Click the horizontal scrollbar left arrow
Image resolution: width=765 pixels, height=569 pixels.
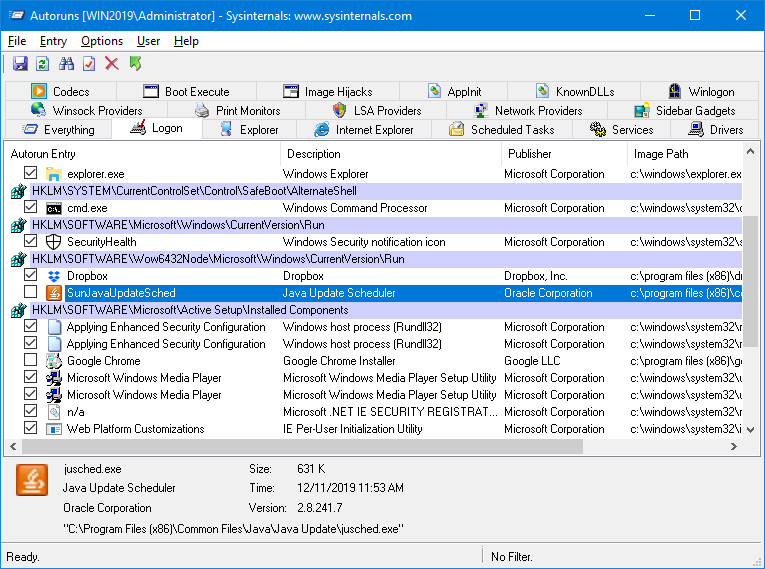(13, 447)
